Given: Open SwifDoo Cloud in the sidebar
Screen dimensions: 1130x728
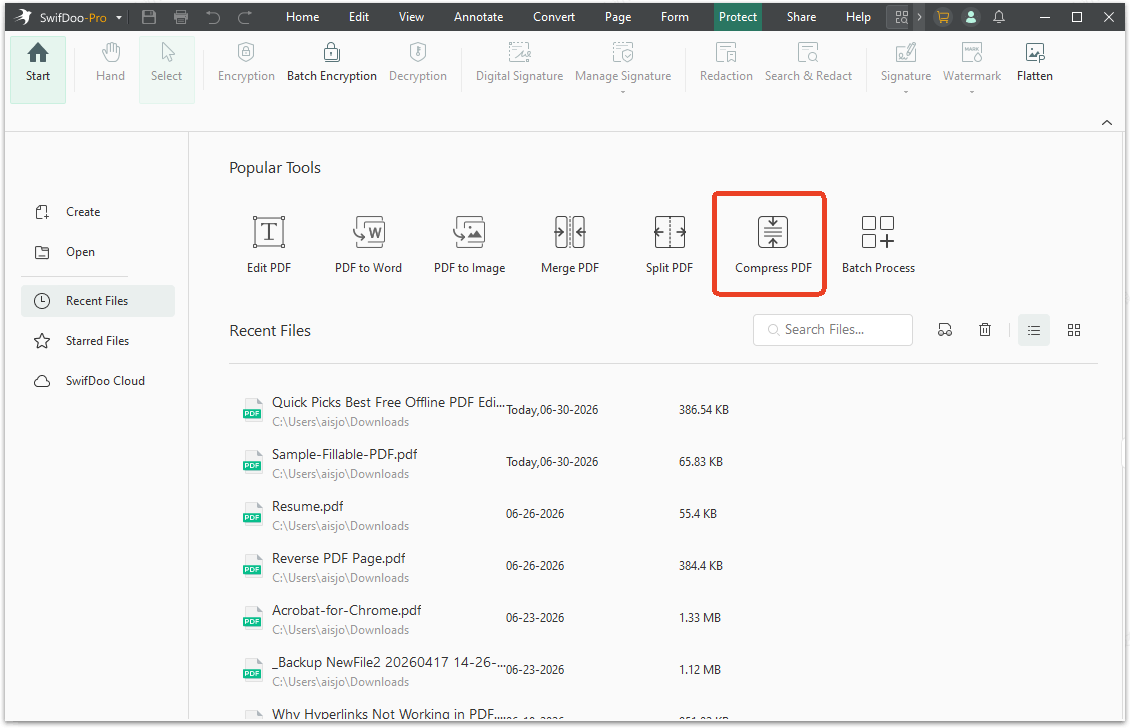Looking at the screenshot, I should (89, 381).
